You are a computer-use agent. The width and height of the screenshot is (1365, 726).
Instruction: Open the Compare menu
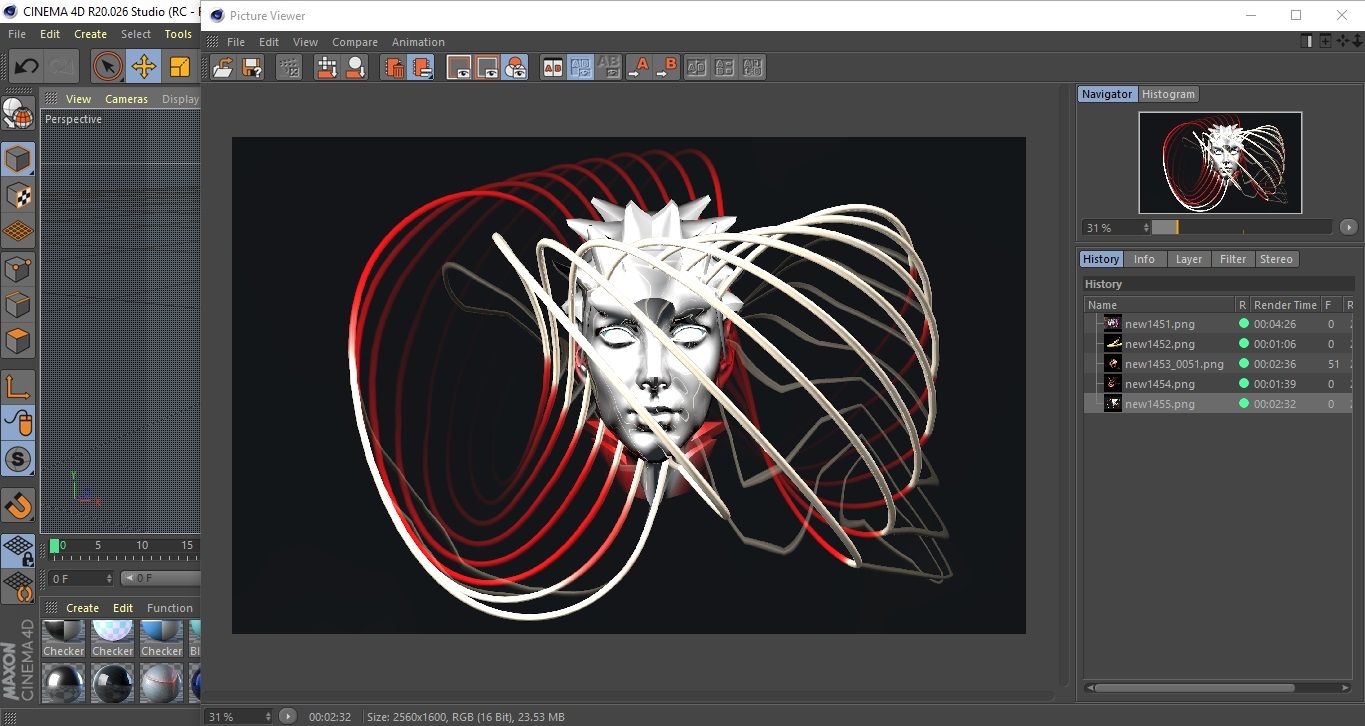[355, 42]
